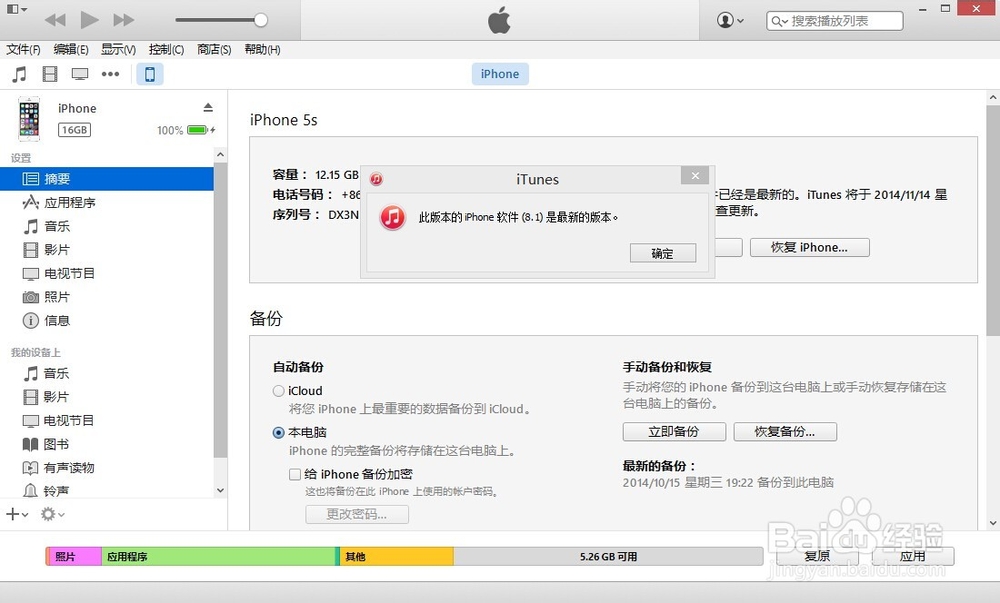This screenshot has height=603, width=1000.
Task: Click sidebar scrollbar up arrow
Action: pyautogui.click(x=221, y=155)
